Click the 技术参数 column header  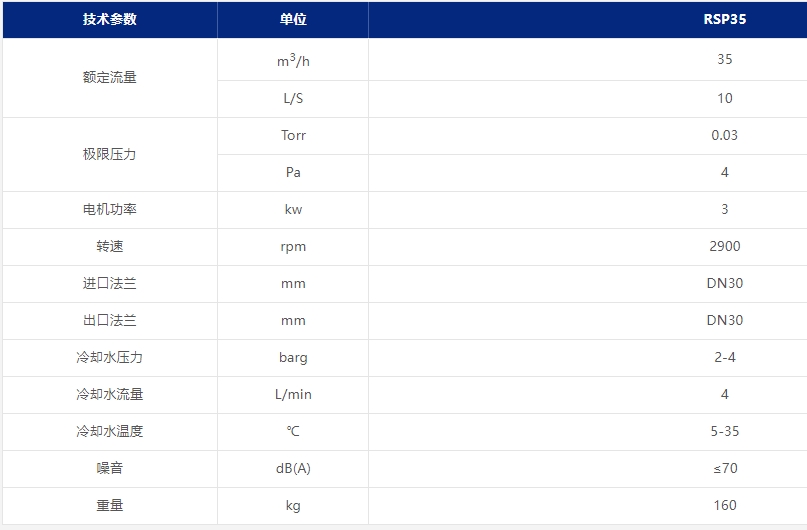[x=110, y=19]
